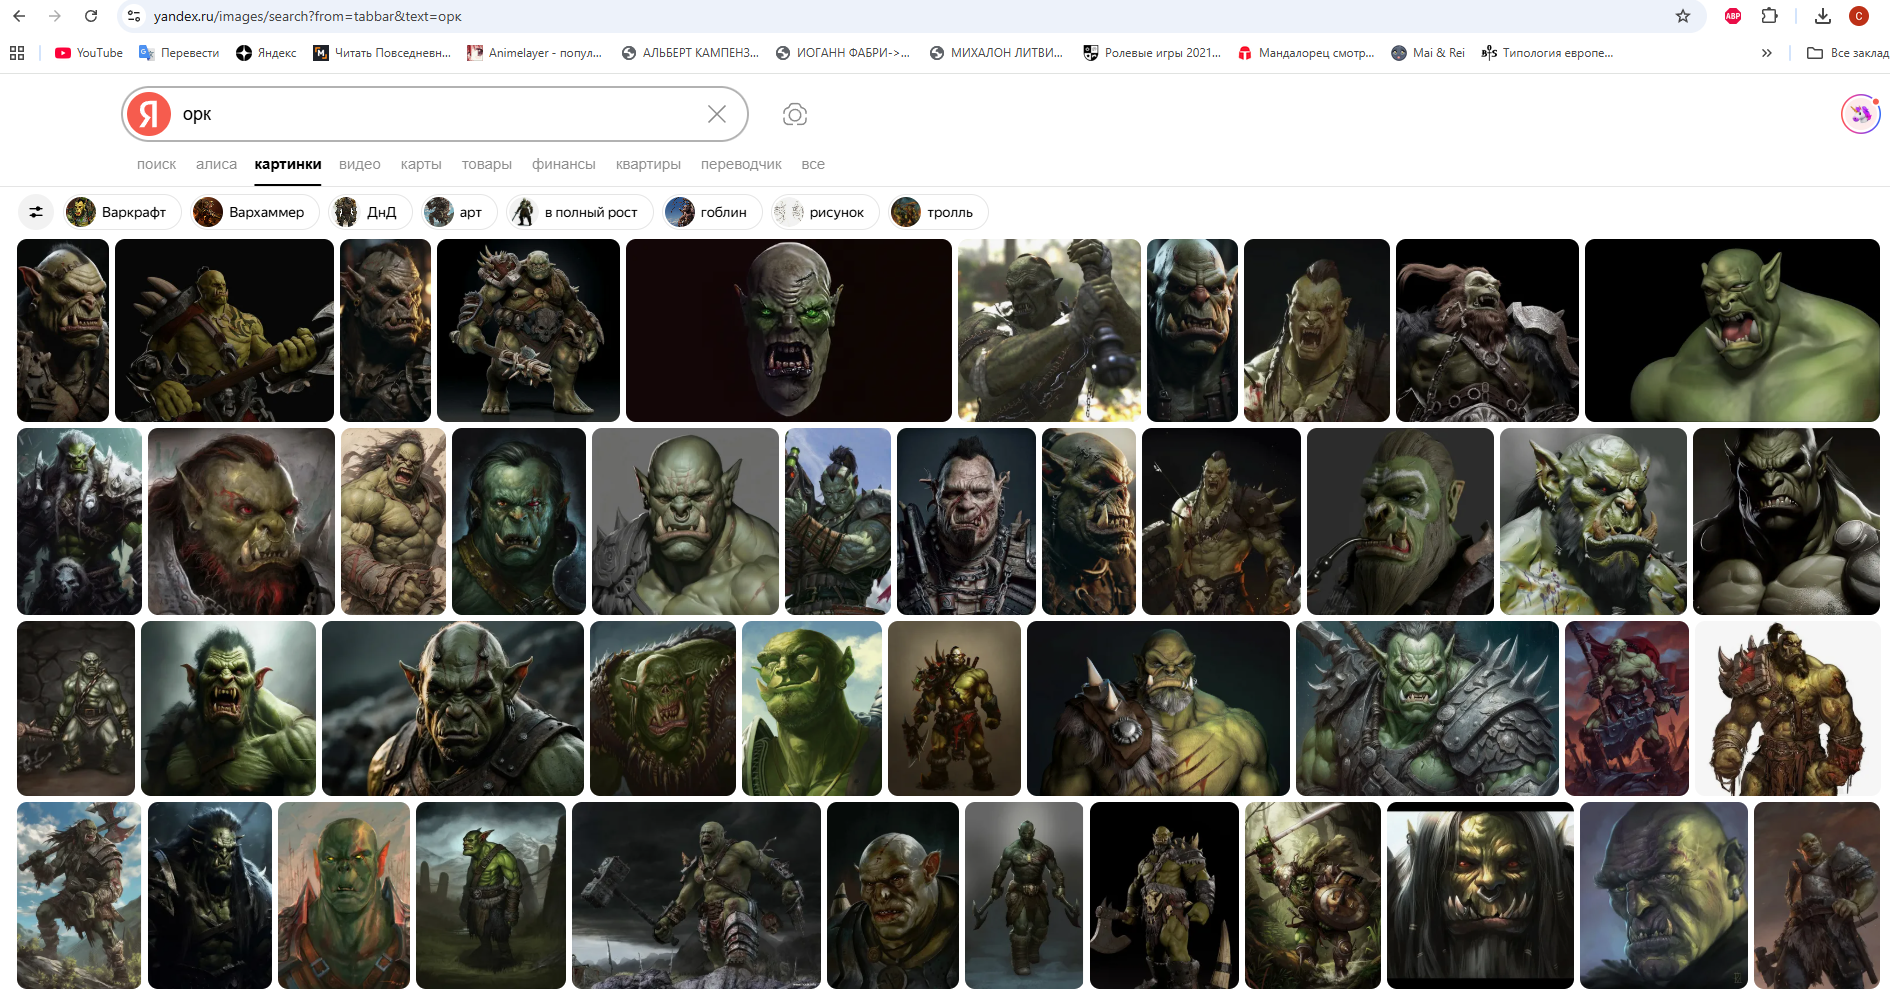The image size is (1890, 989).
Task: Apply the тролль suggestion chip
Action: 938,212
